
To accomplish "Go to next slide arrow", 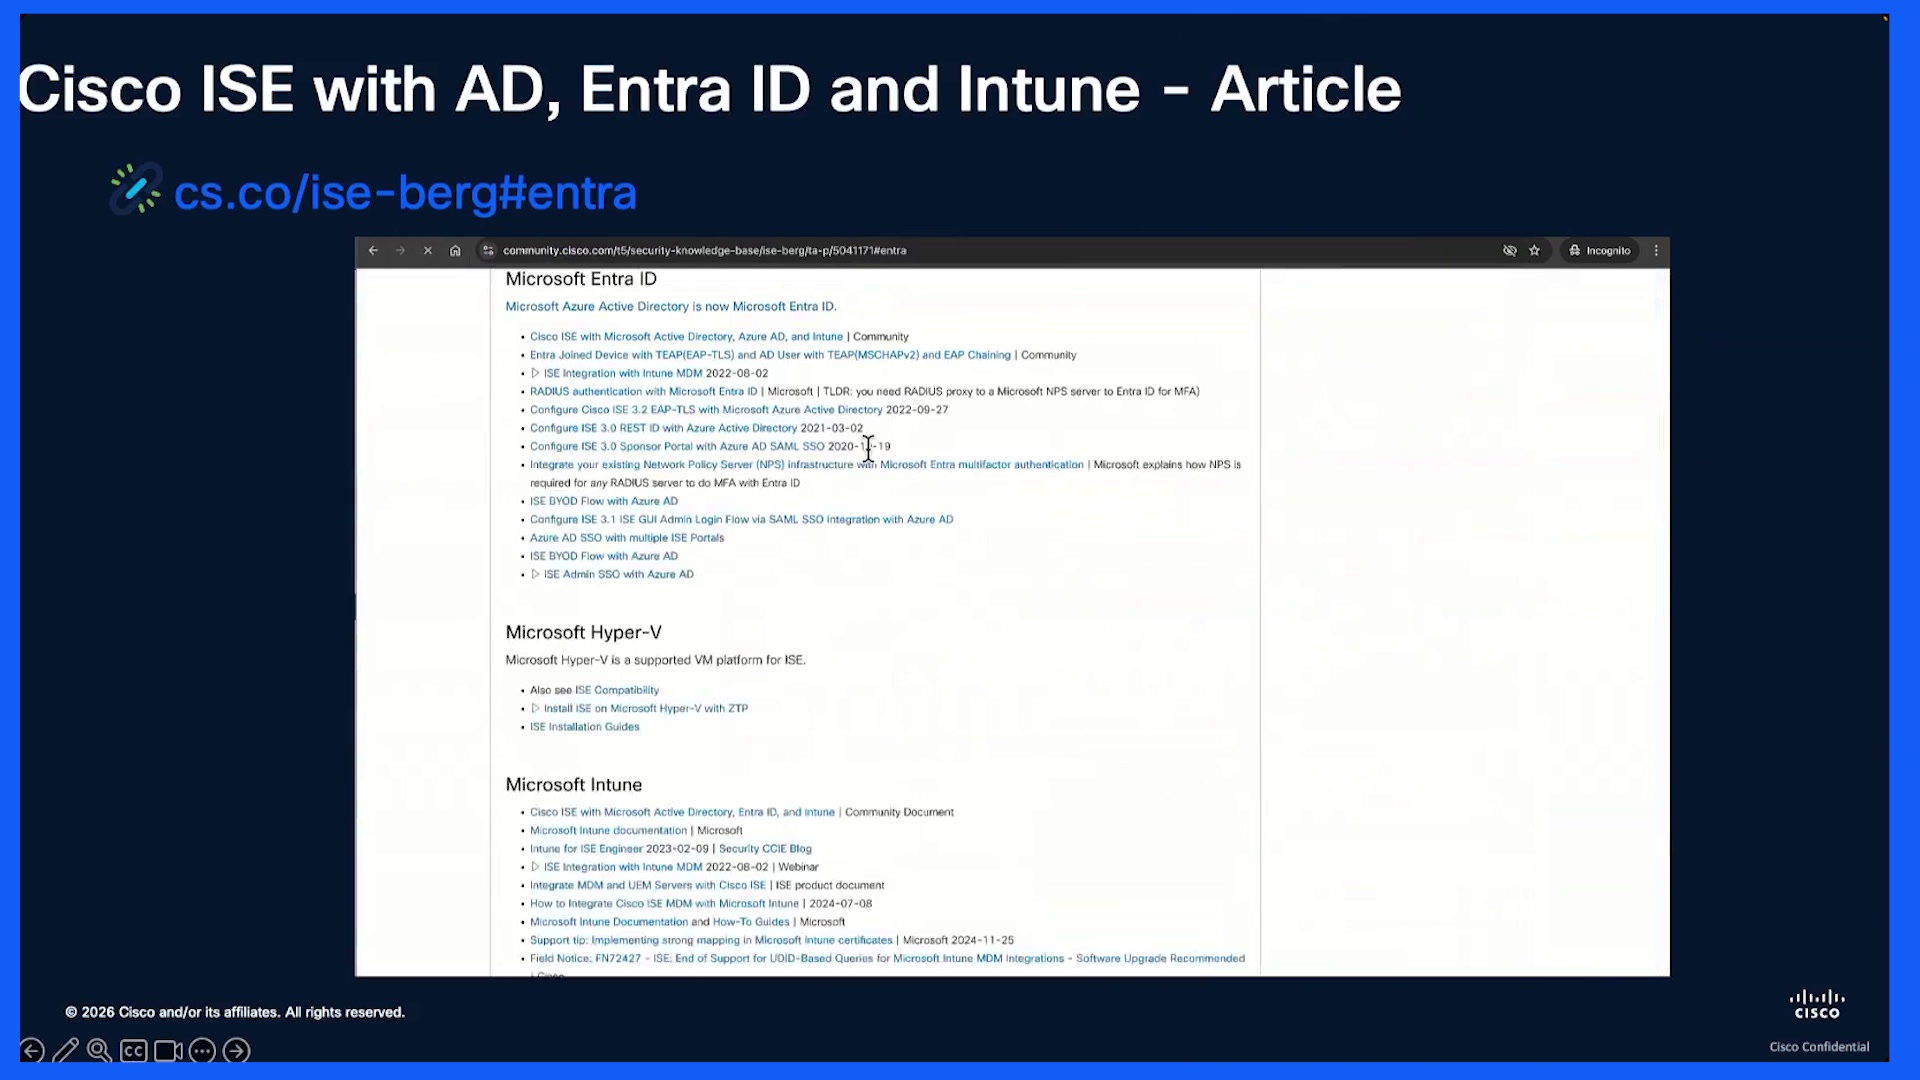I will click(x=237, y=1050).
